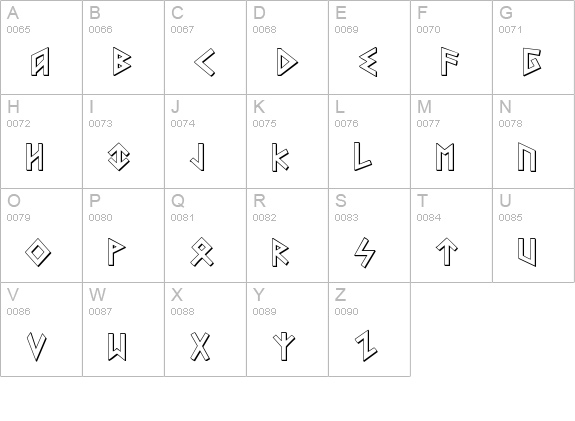Select the Q glyph in cell 0081
This screenshot has height=421, width=575.
[202, 252]
